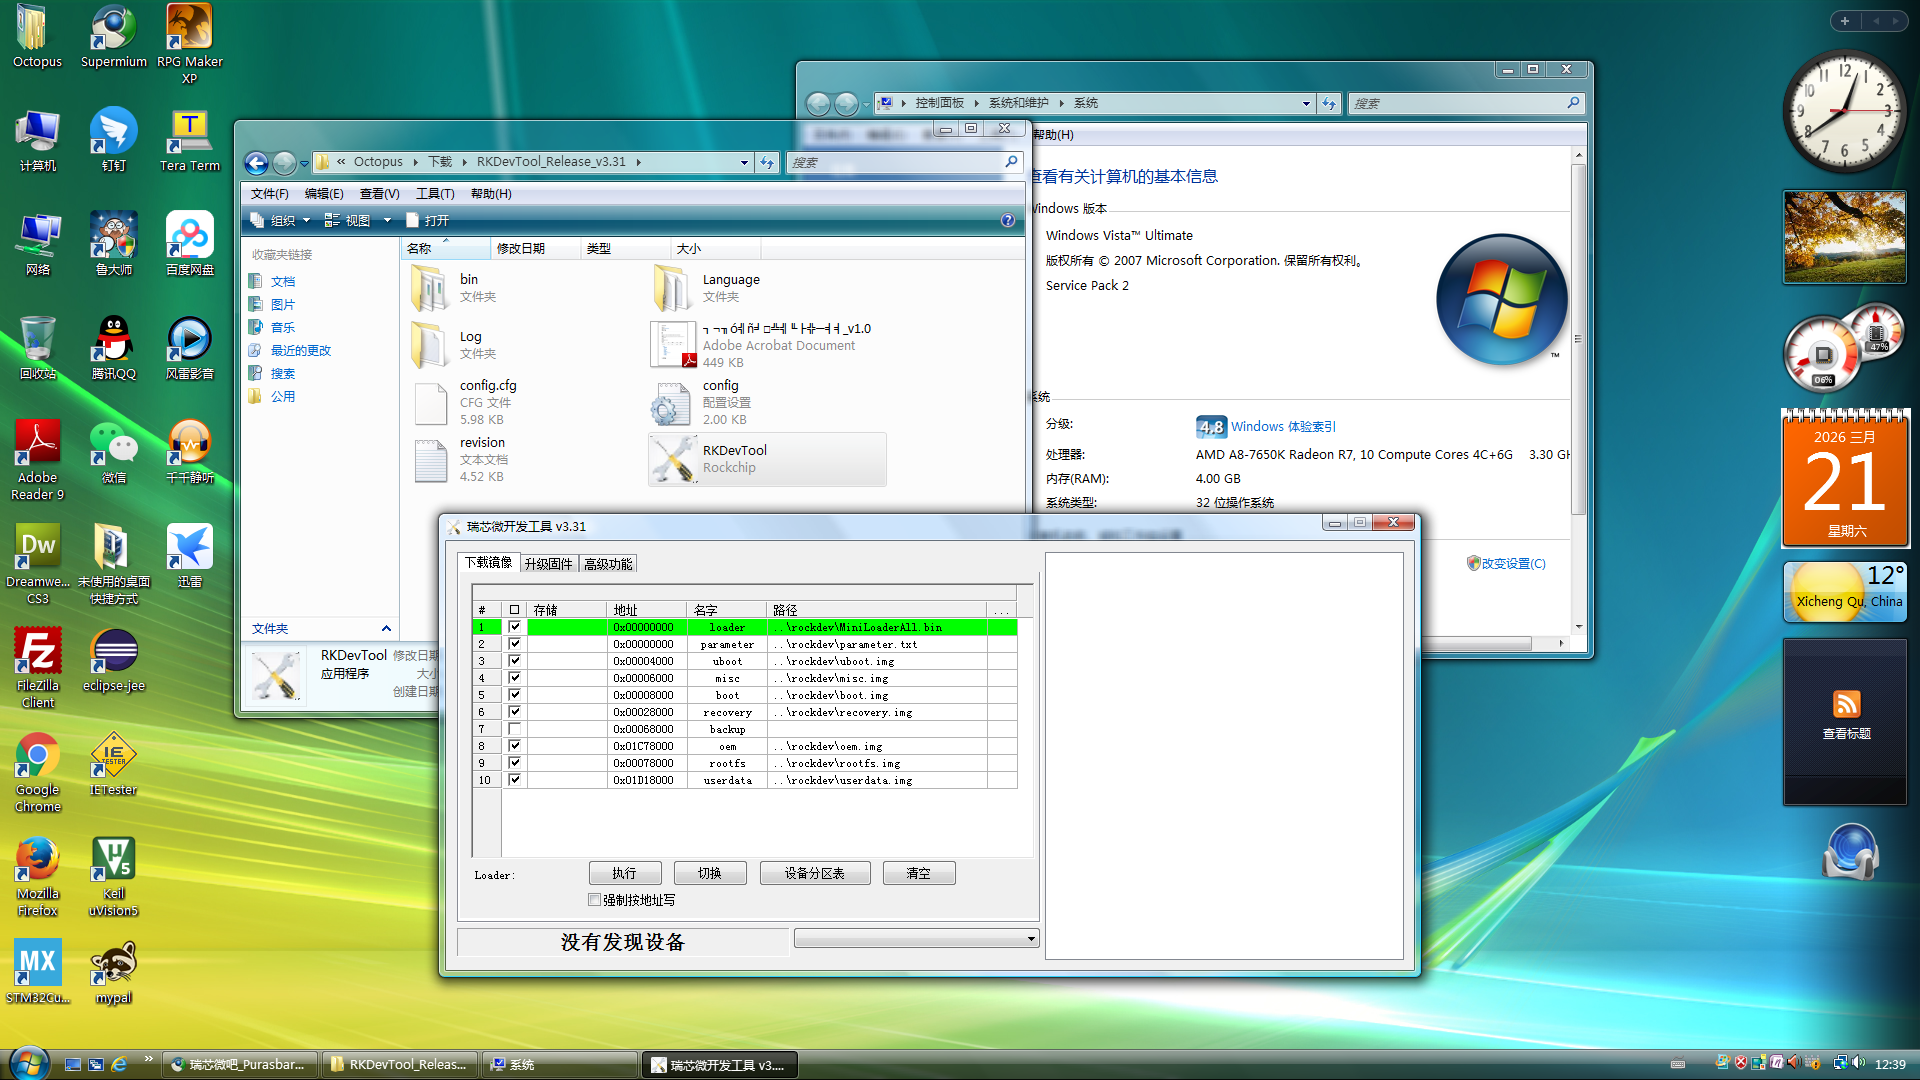Open the RKDevTool application icon
Screen dimensions: 1920x1080
673,459
